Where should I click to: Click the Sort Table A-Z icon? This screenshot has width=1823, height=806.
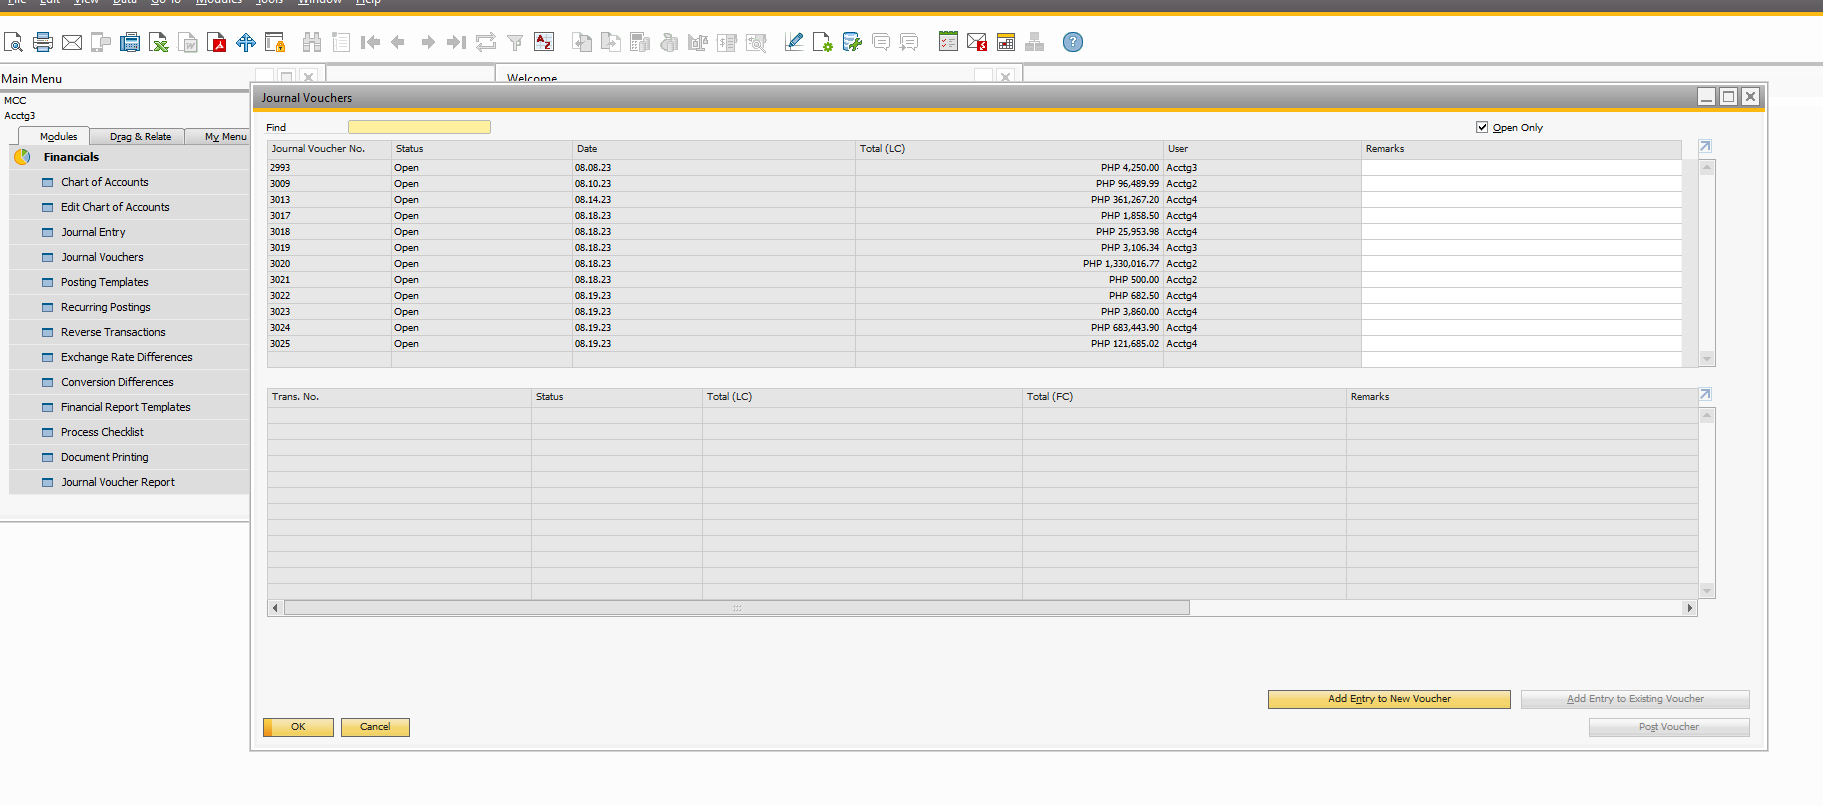tap(544, 42)
